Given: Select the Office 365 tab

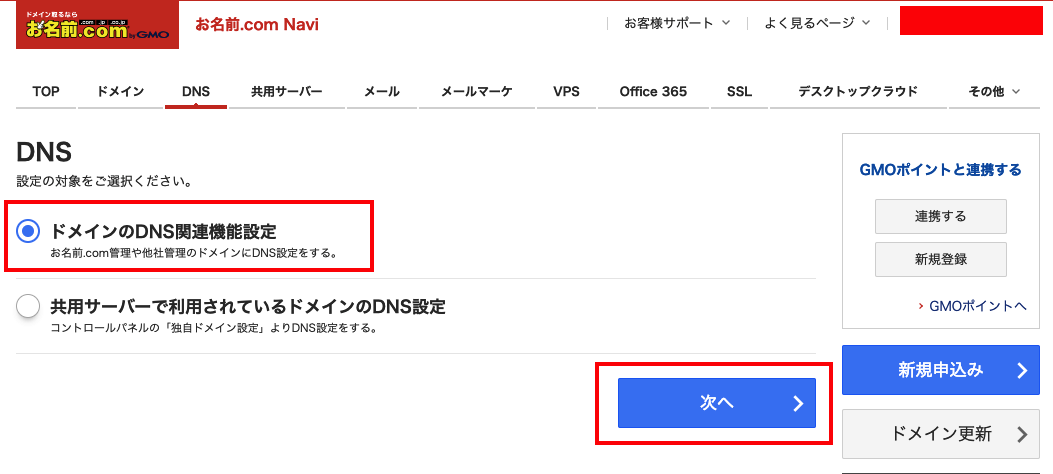Looking at the screenshot, I should (x=653, y=91).
